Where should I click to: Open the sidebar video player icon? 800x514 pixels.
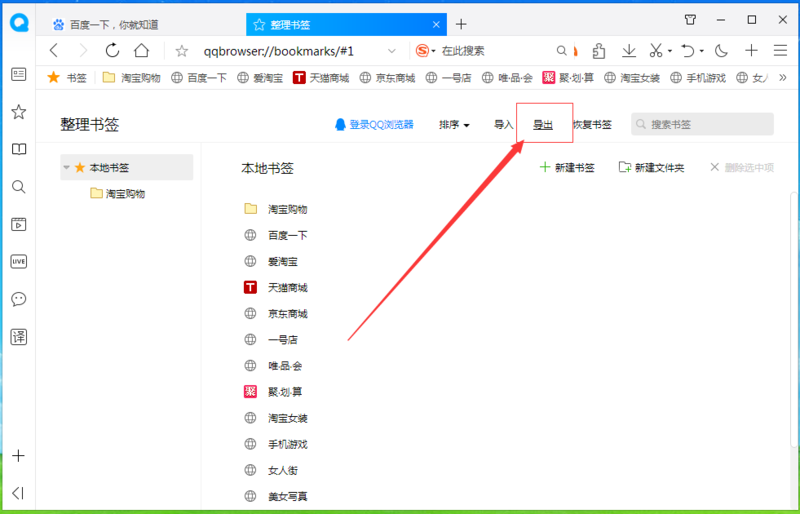point(19,224)
